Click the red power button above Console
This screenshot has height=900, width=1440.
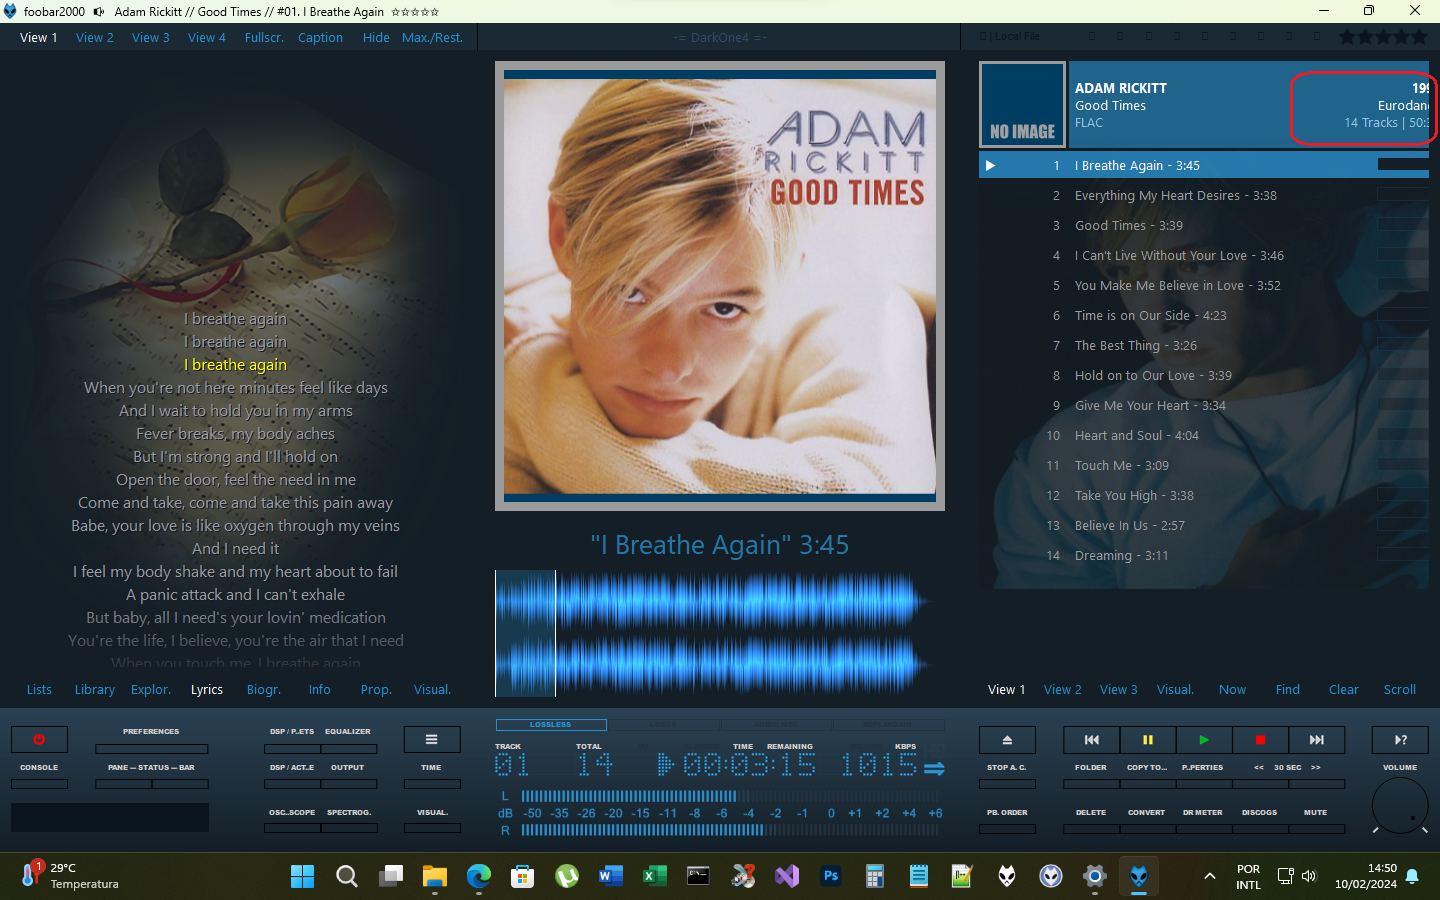tap(39, 740)
